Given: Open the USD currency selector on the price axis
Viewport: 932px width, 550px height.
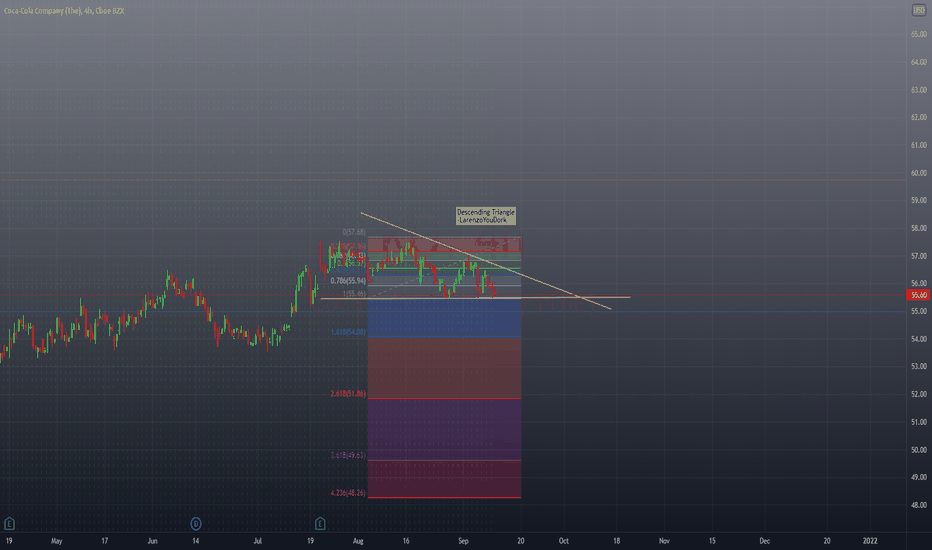Looking at the screenshot, I should pyautogui.click(x=919, y=10).
